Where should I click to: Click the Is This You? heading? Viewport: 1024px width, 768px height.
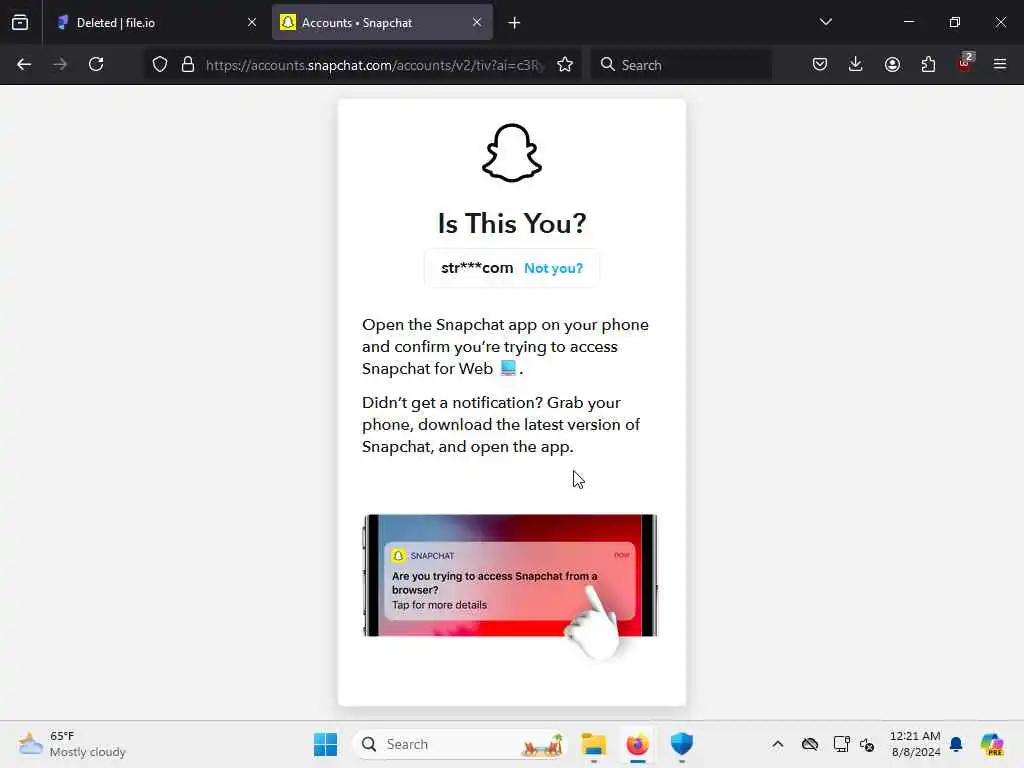512,223
